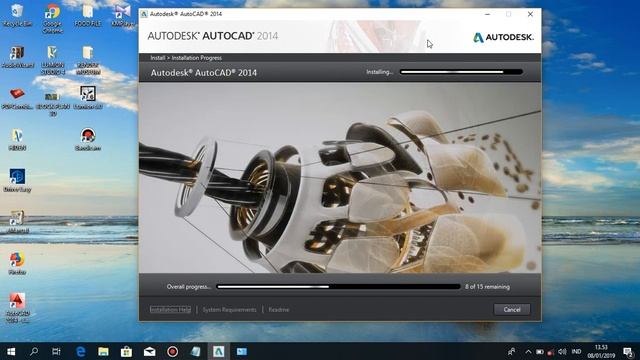640x360 pixels.
Task: Select the BlueStacks-style round red desktop icon
Action: coord(88,139)
